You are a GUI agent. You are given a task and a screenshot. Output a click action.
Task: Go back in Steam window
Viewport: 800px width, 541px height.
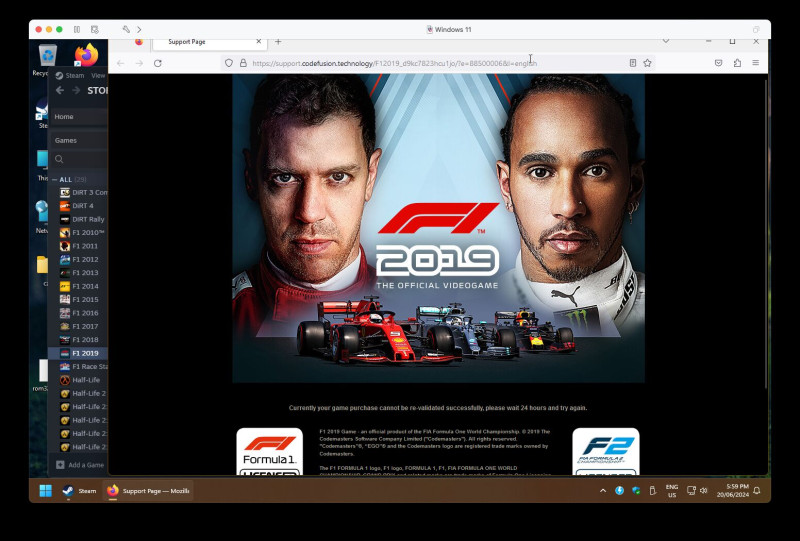tap(60, 90)
